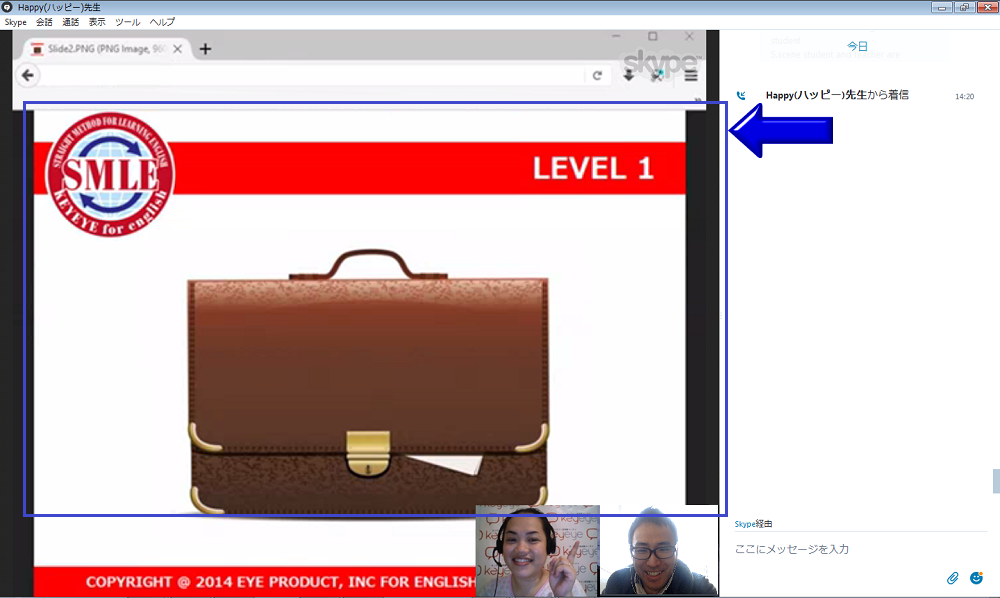This screenshot has height=598, width=1000.
Task: Open a new browser tab
Action: pyautogui.click(x=205, y=49)
